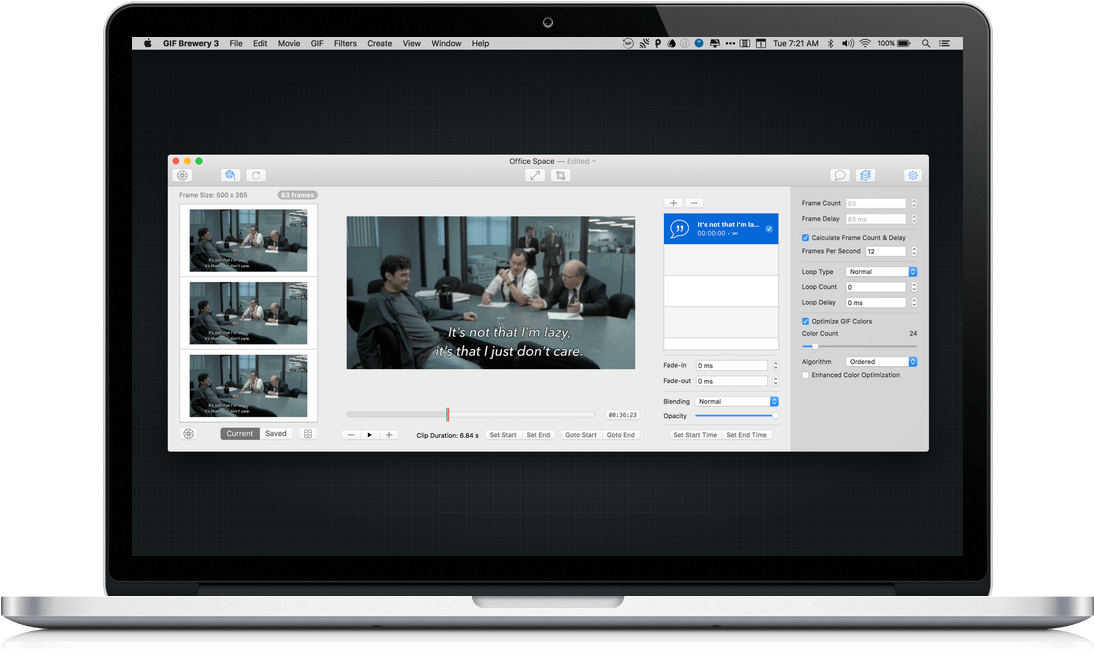1094x654 pixels.
Task: Open the Blending mode dropdown
Action: click(737, 401)
